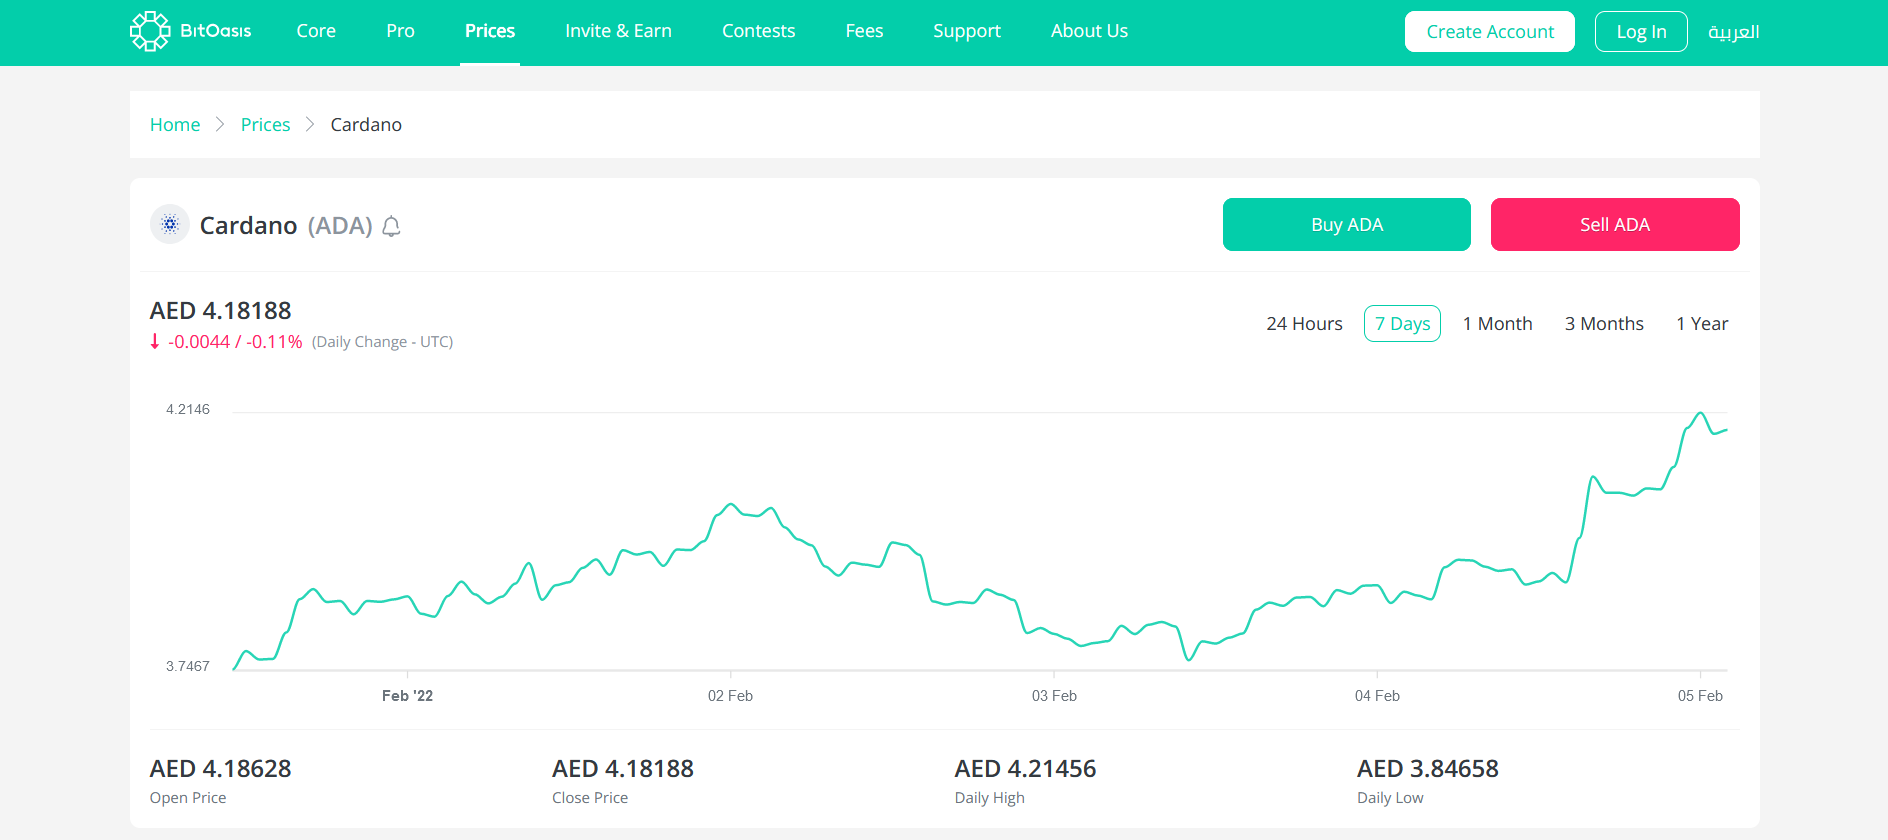This screenshot has width=1888, height=840.
Task: Select the 24 Hours chart range
Action: coord(1304,324)
